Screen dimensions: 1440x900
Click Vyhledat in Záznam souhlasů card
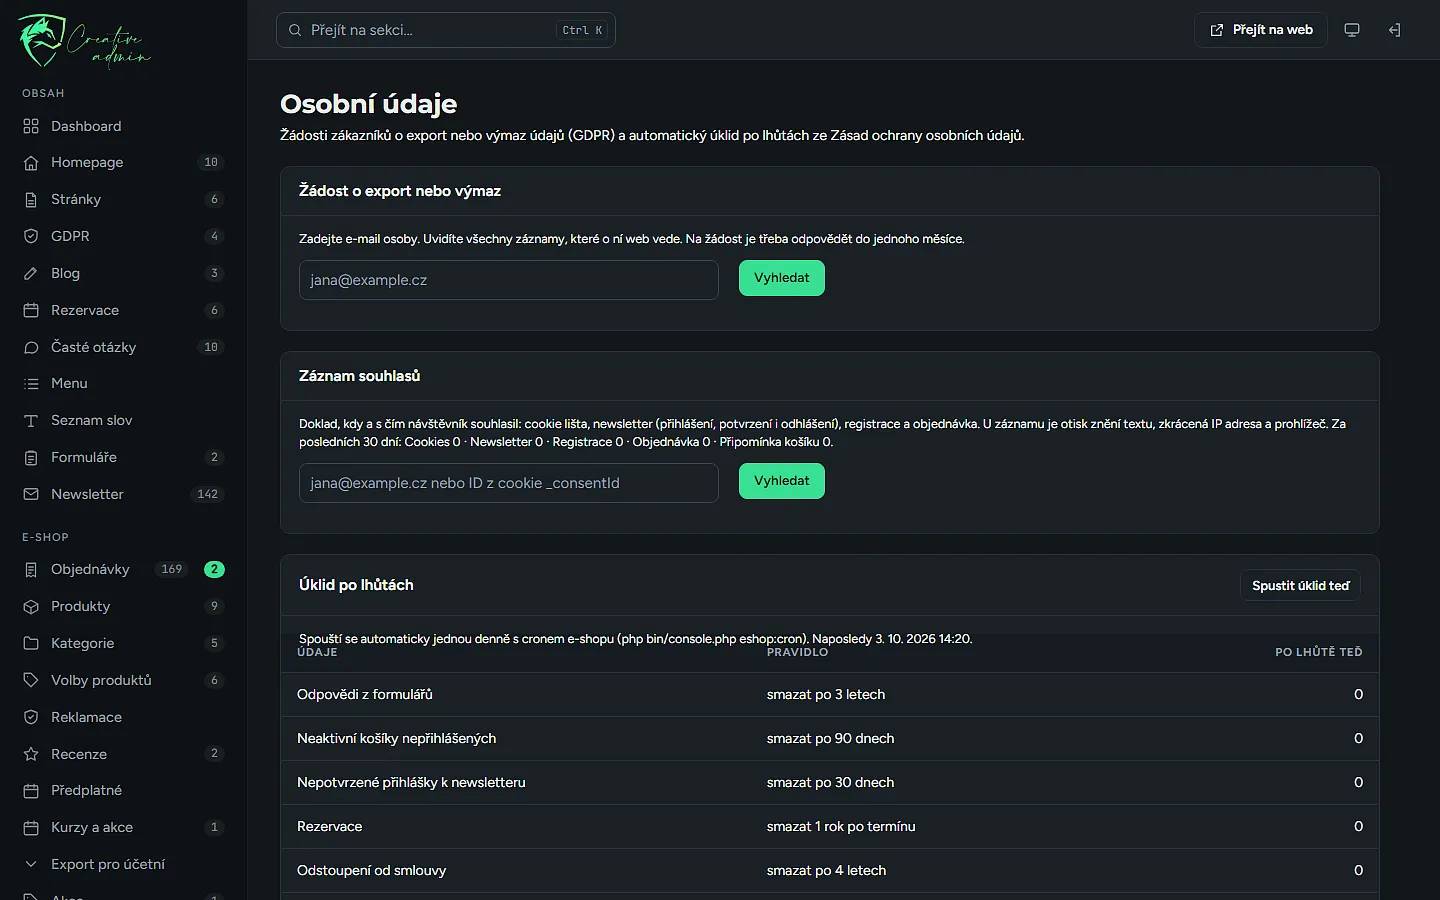(x=782, y=481)
